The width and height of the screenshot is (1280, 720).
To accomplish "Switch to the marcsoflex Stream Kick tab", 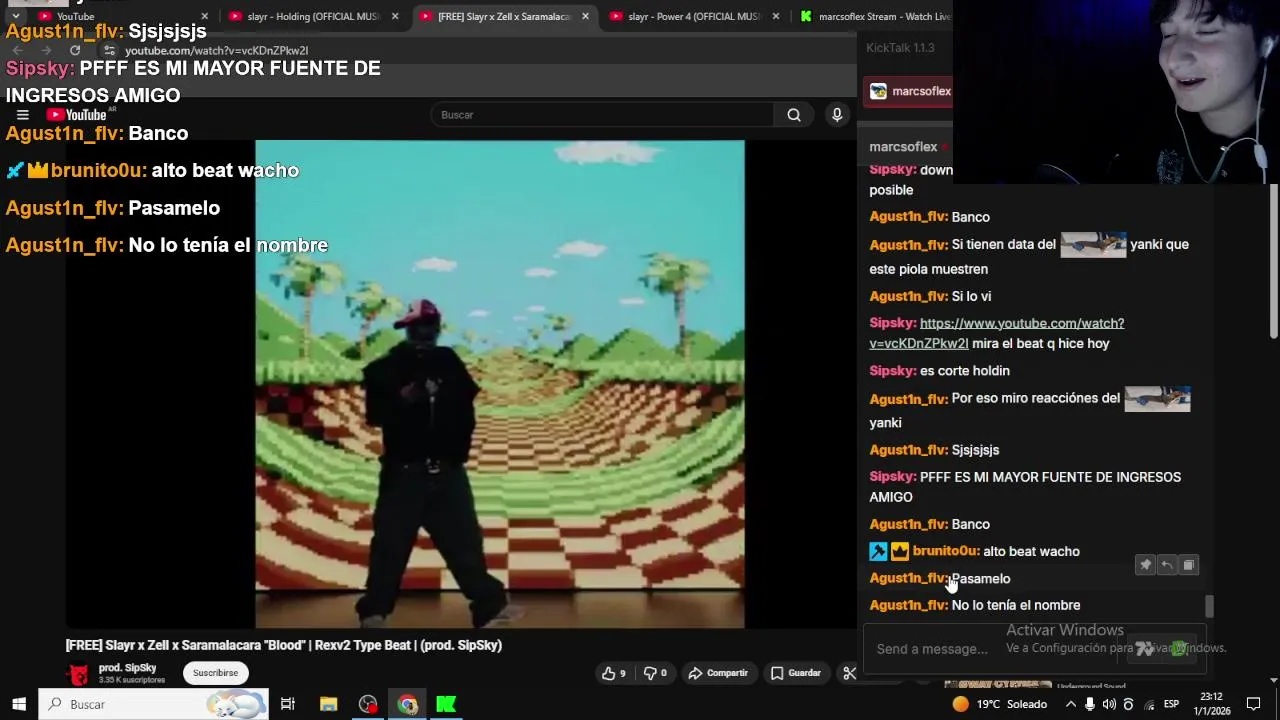I will pos(872,16).
